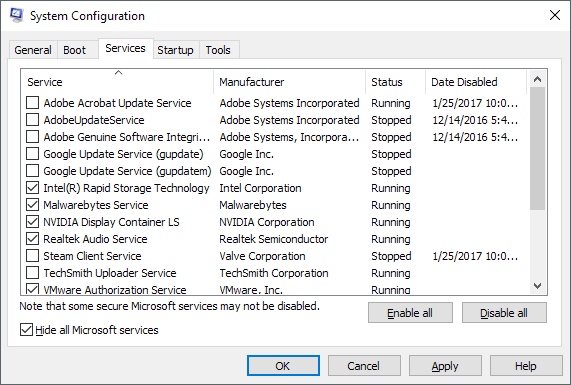
Task: Uncheck VMware Authorization Service checkbox
Action: pyautogui.click(x=32, y=289)
